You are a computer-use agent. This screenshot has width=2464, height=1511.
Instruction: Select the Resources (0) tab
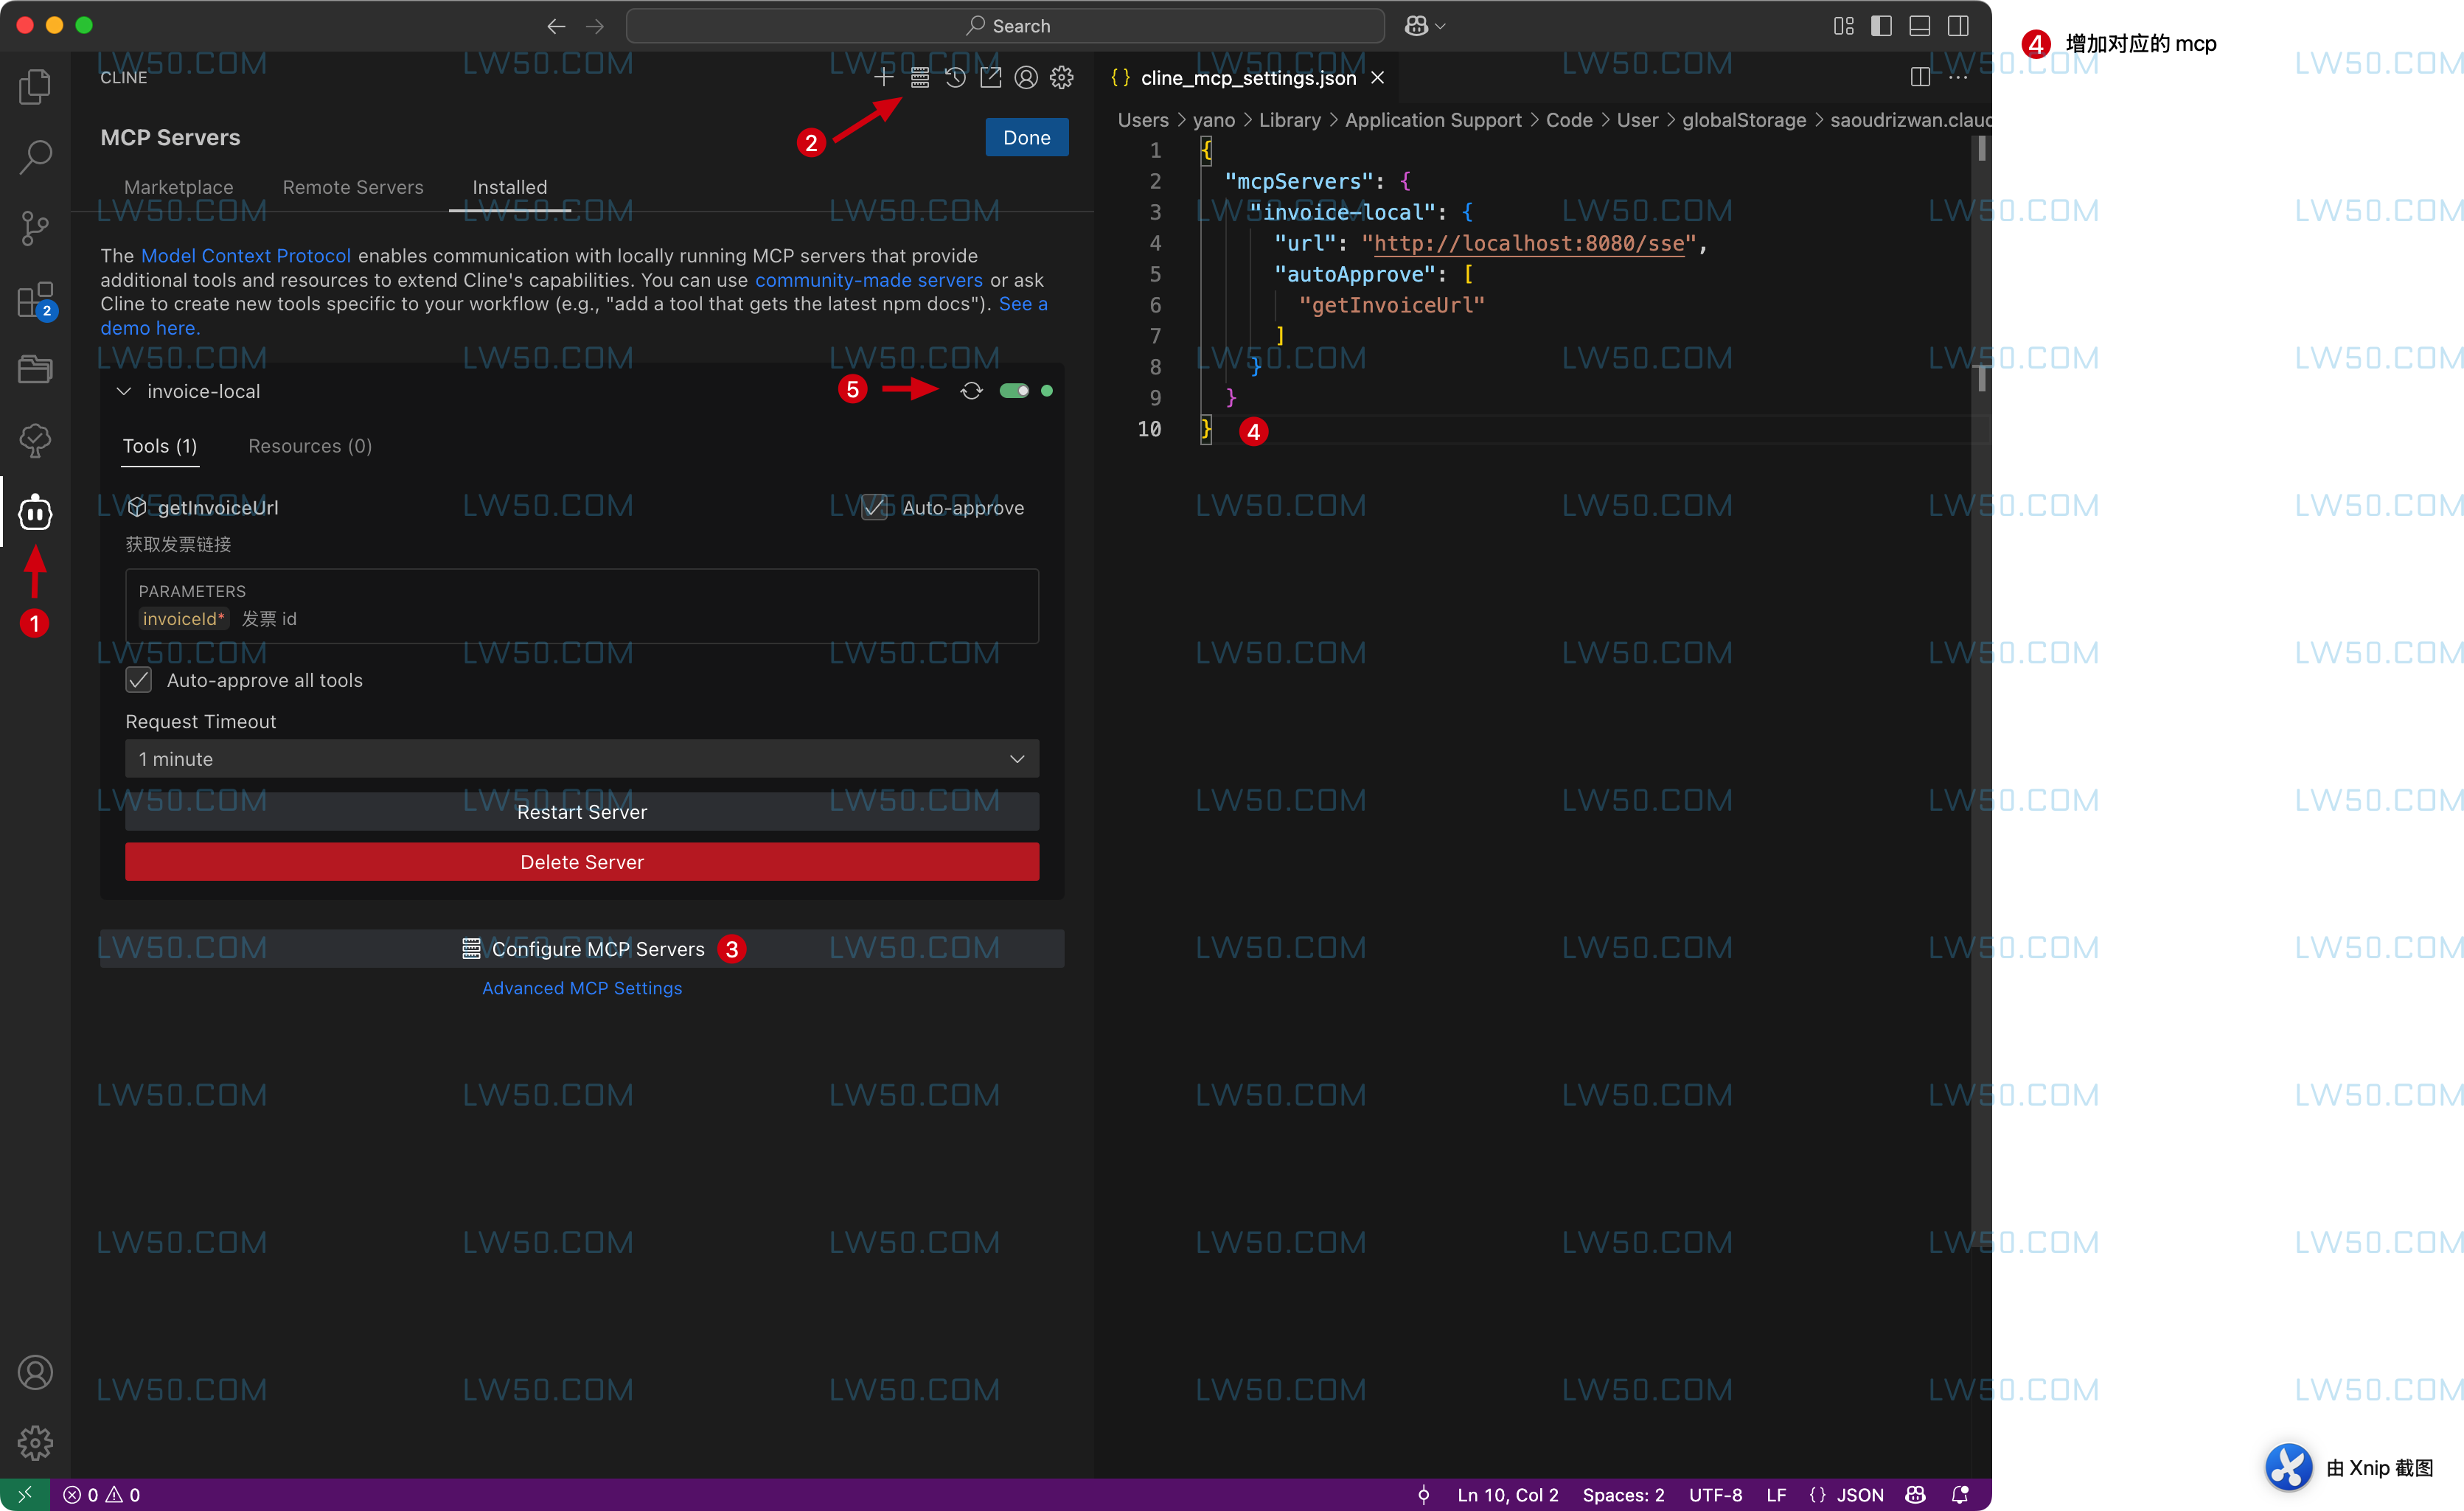310,446
